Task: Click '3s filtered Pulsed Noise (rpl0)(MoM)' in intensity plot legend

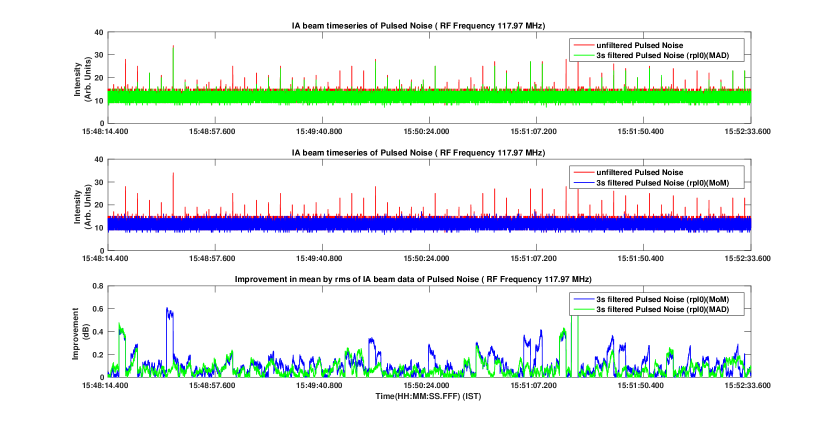Action: [662, 183]
